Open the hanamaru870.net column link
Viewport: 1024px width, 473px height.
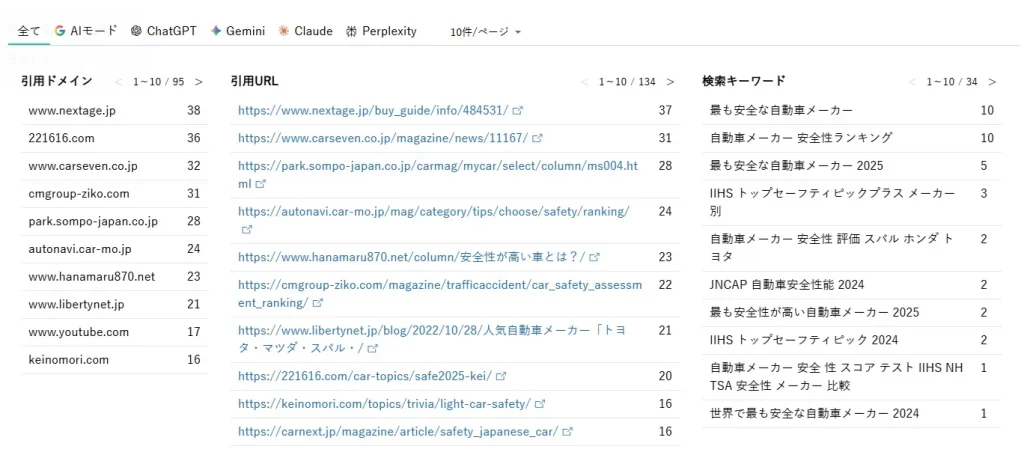411,257
